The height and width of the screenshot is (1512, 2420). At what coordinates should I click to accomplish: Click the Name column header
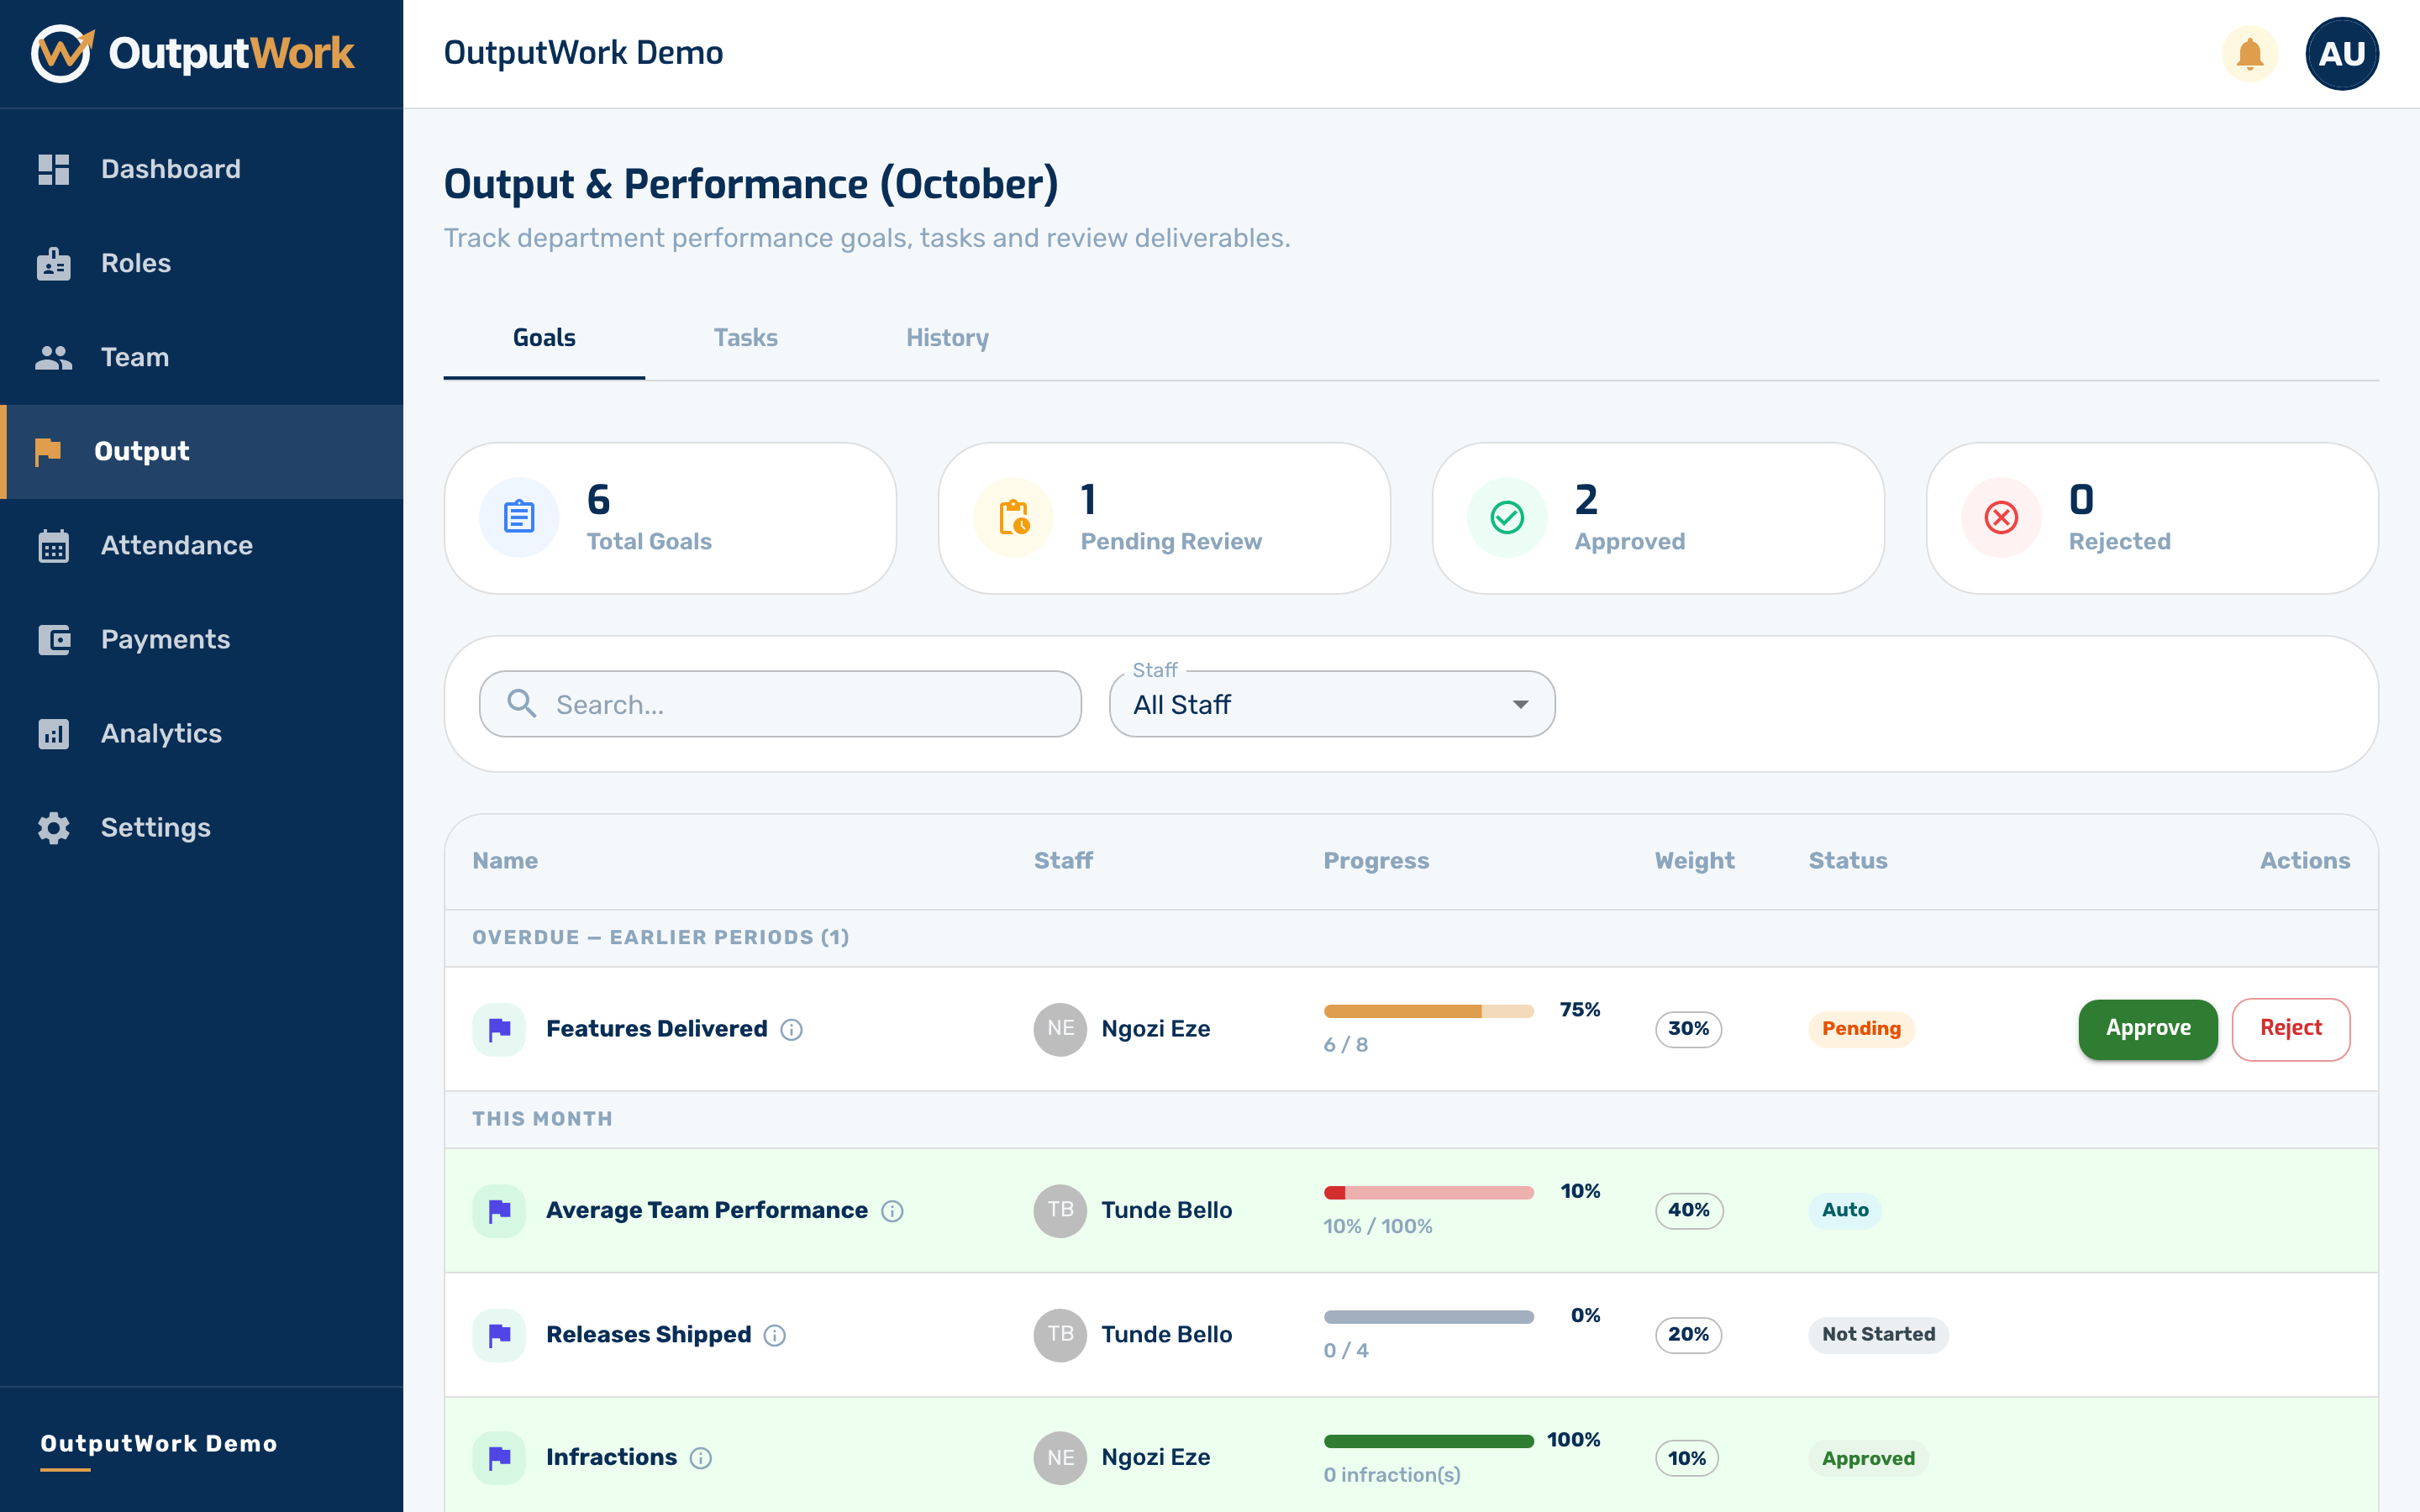point(505,860)
